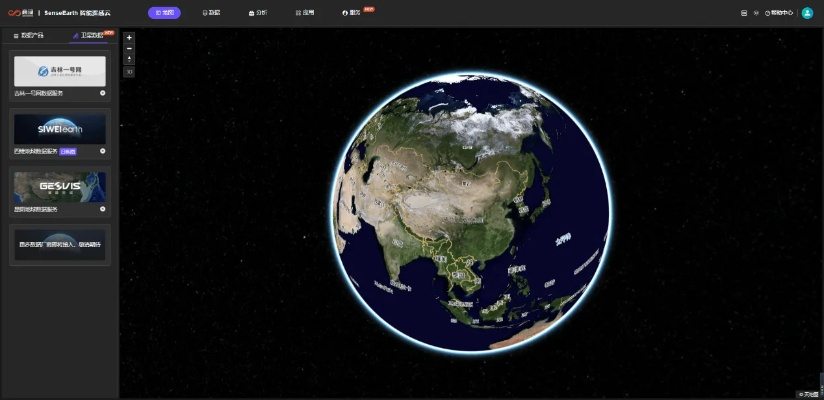Click the double-chevron icon in the top bar
Viewport: 824px width, 400px height.
point(755,13)
